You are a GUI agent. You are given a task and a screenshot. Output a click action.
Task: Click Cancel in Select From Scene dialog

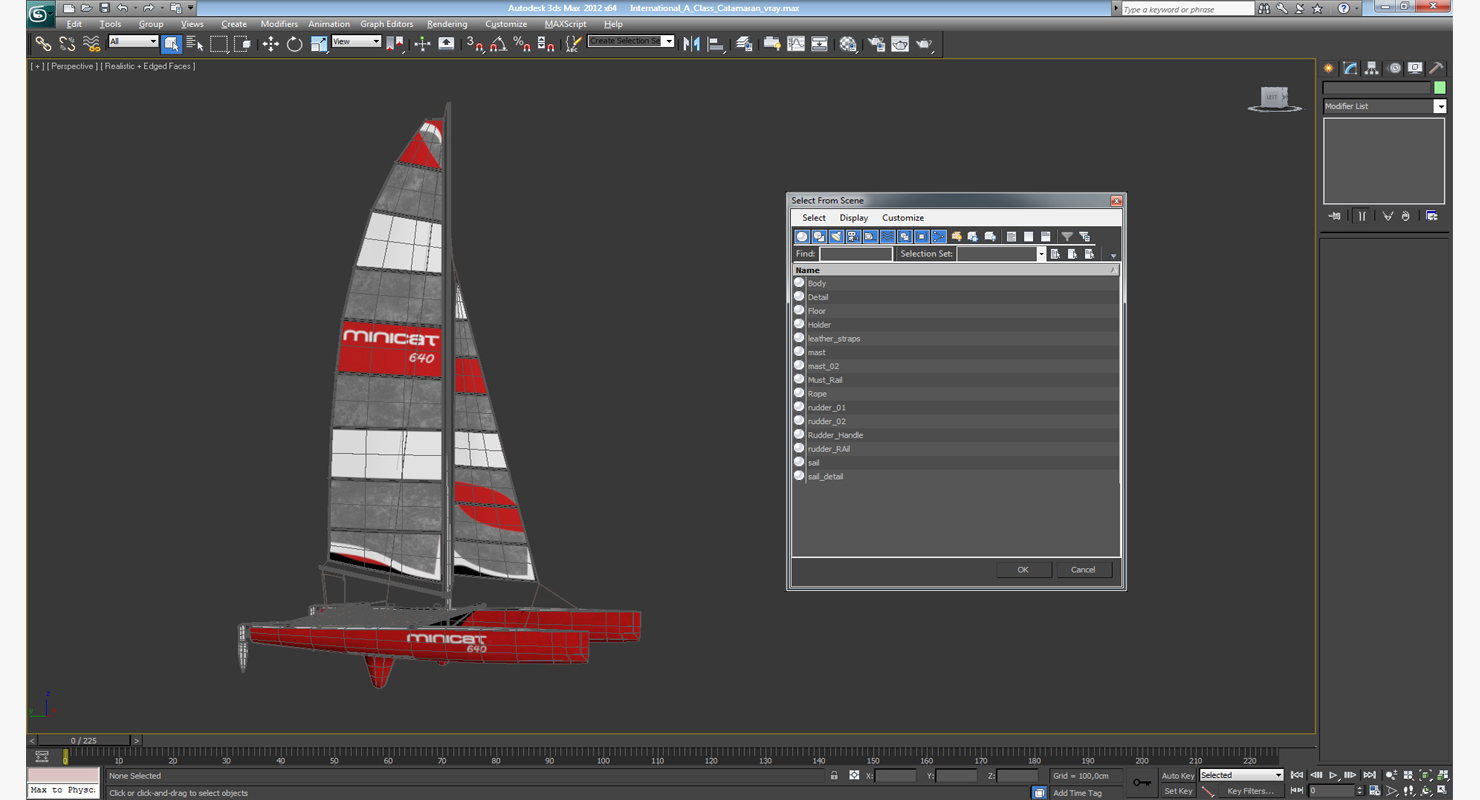pos(1083,570)
